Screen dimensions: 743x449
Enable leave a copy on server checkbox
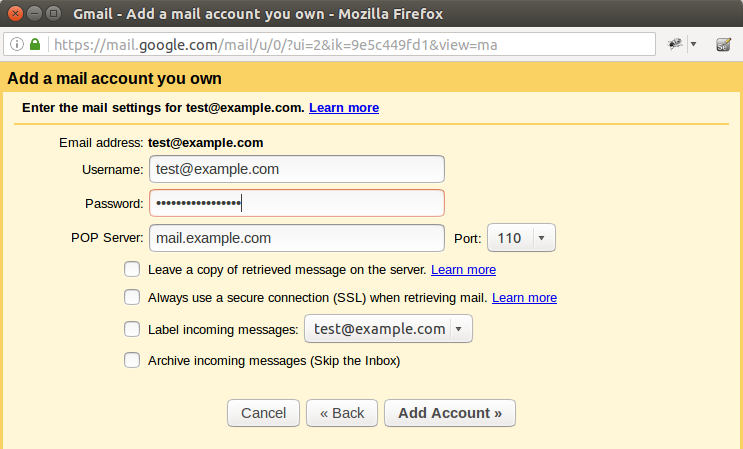pyautogui.click(x=132, y=269)
